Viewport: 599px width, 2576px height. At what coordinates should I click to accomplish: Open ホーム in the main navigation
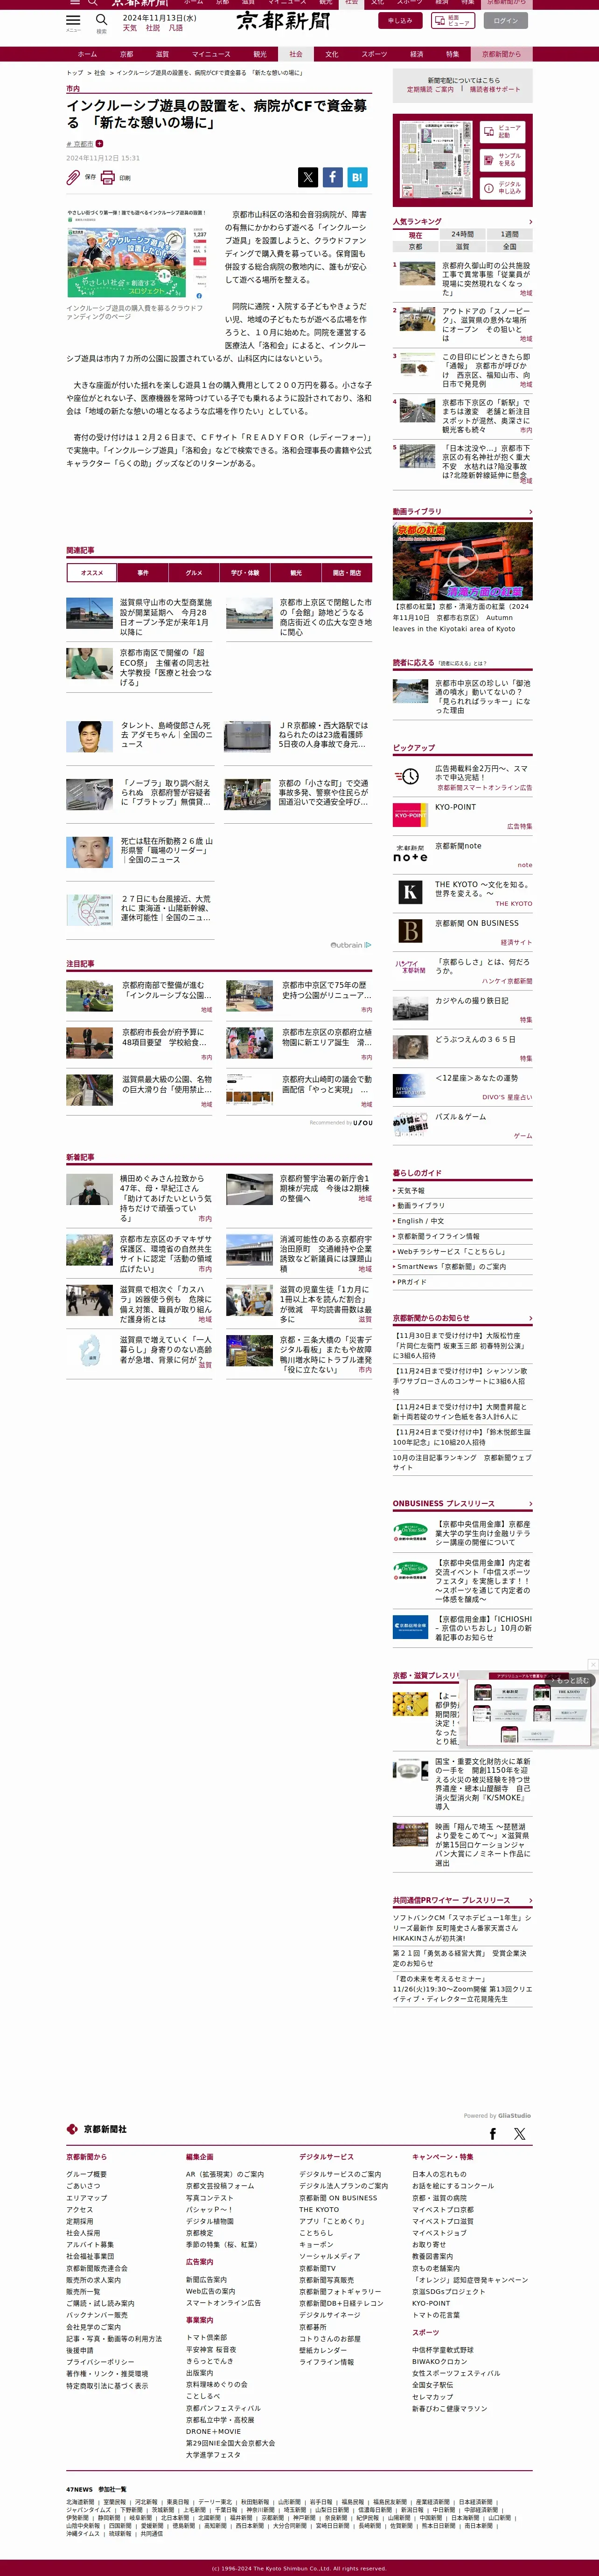(87, 54)
